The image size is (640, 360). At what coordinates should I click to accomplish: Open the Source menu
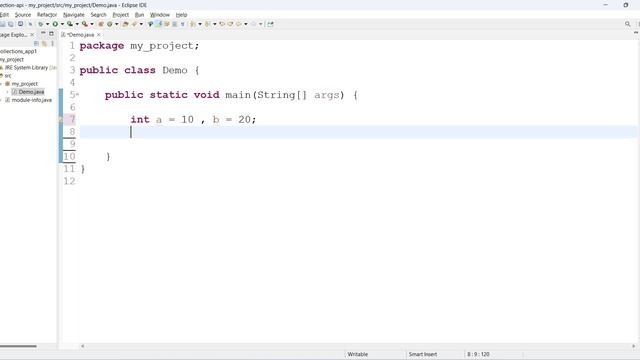[x=23, y=15]
